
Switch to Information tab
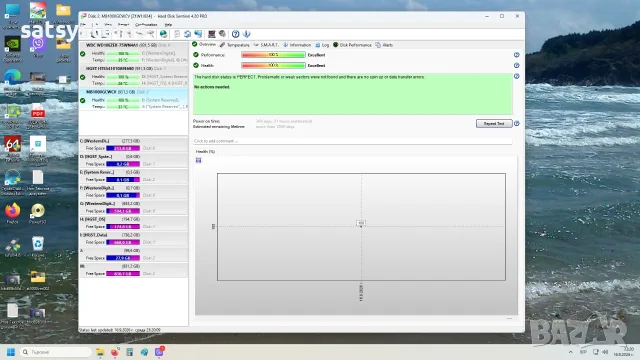pyautogui.click(x=297, y=45)
